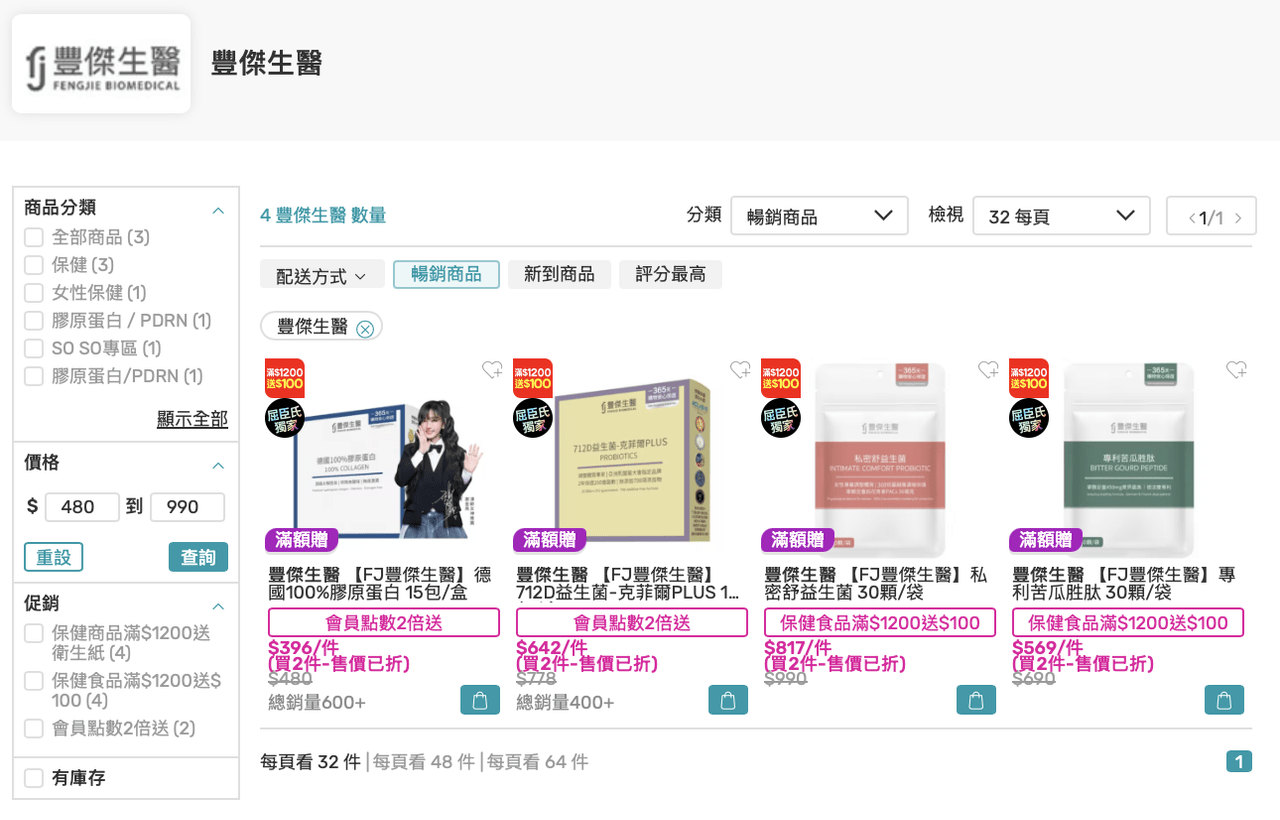Open the 配送方式 dropdown

[x=322, y=275]
